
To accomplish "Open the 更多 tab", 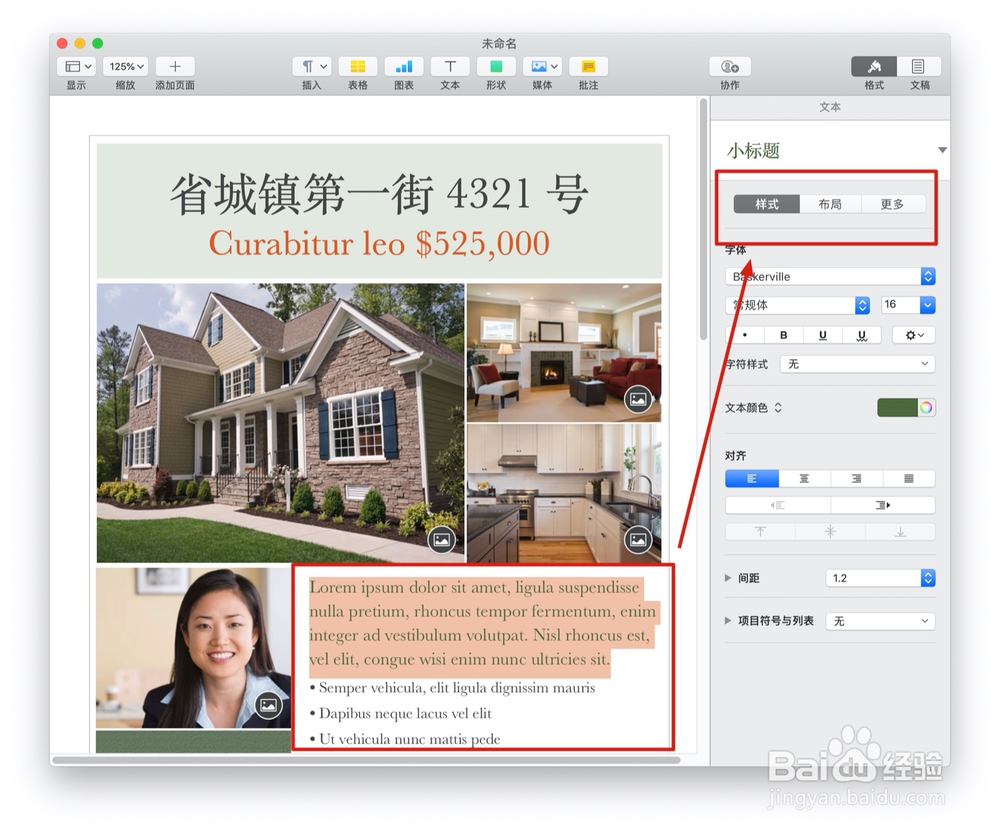I will pos(893,204).
